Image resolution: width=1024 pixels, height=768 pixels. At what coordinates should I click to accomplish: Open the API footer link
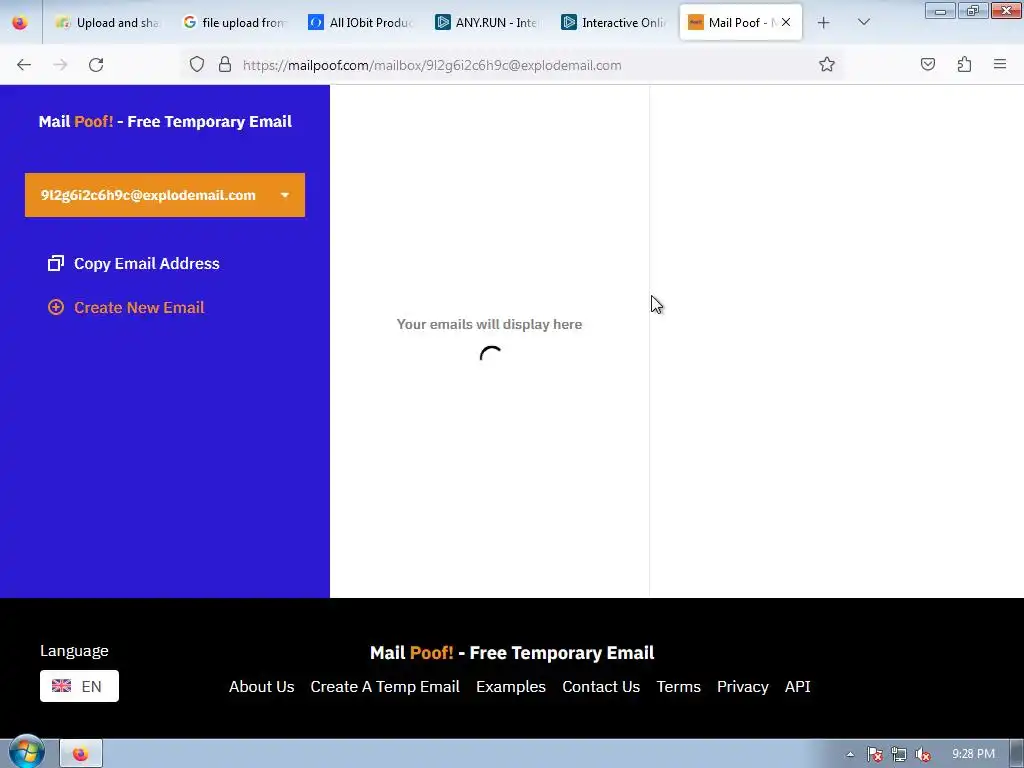(797, 686)
